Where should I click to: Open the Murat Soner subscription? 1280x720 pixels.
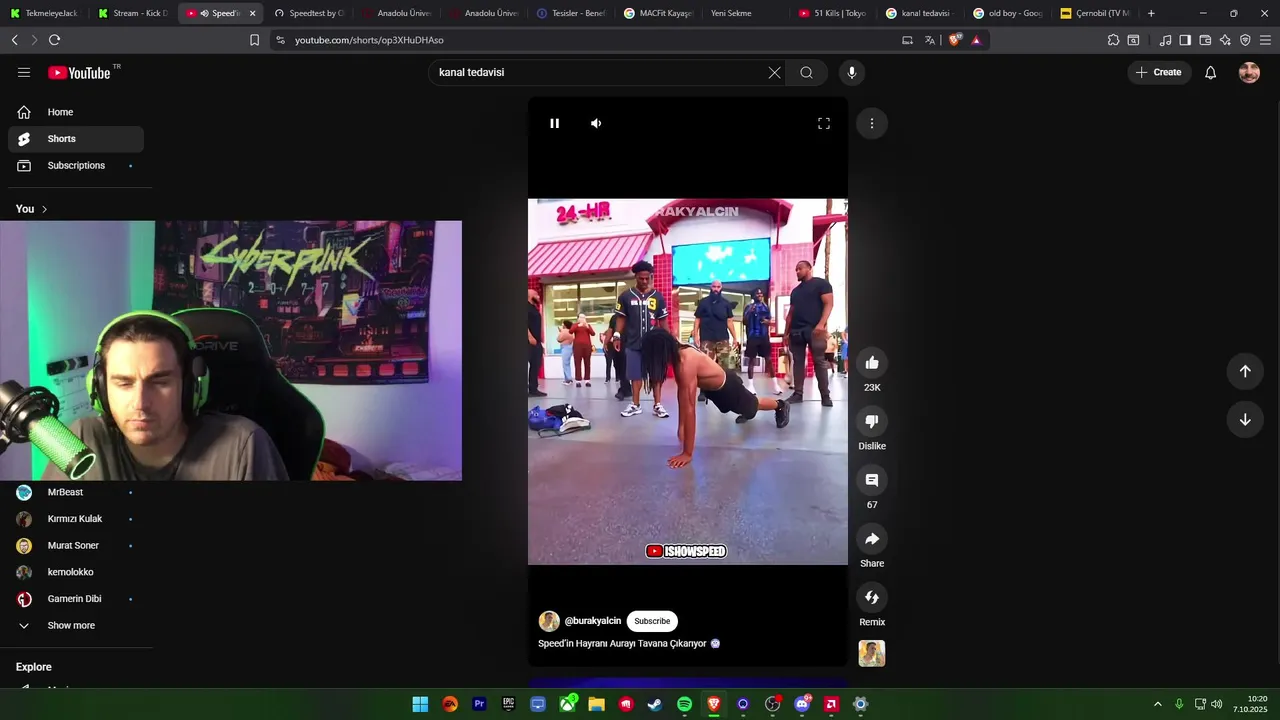(76, 545)
